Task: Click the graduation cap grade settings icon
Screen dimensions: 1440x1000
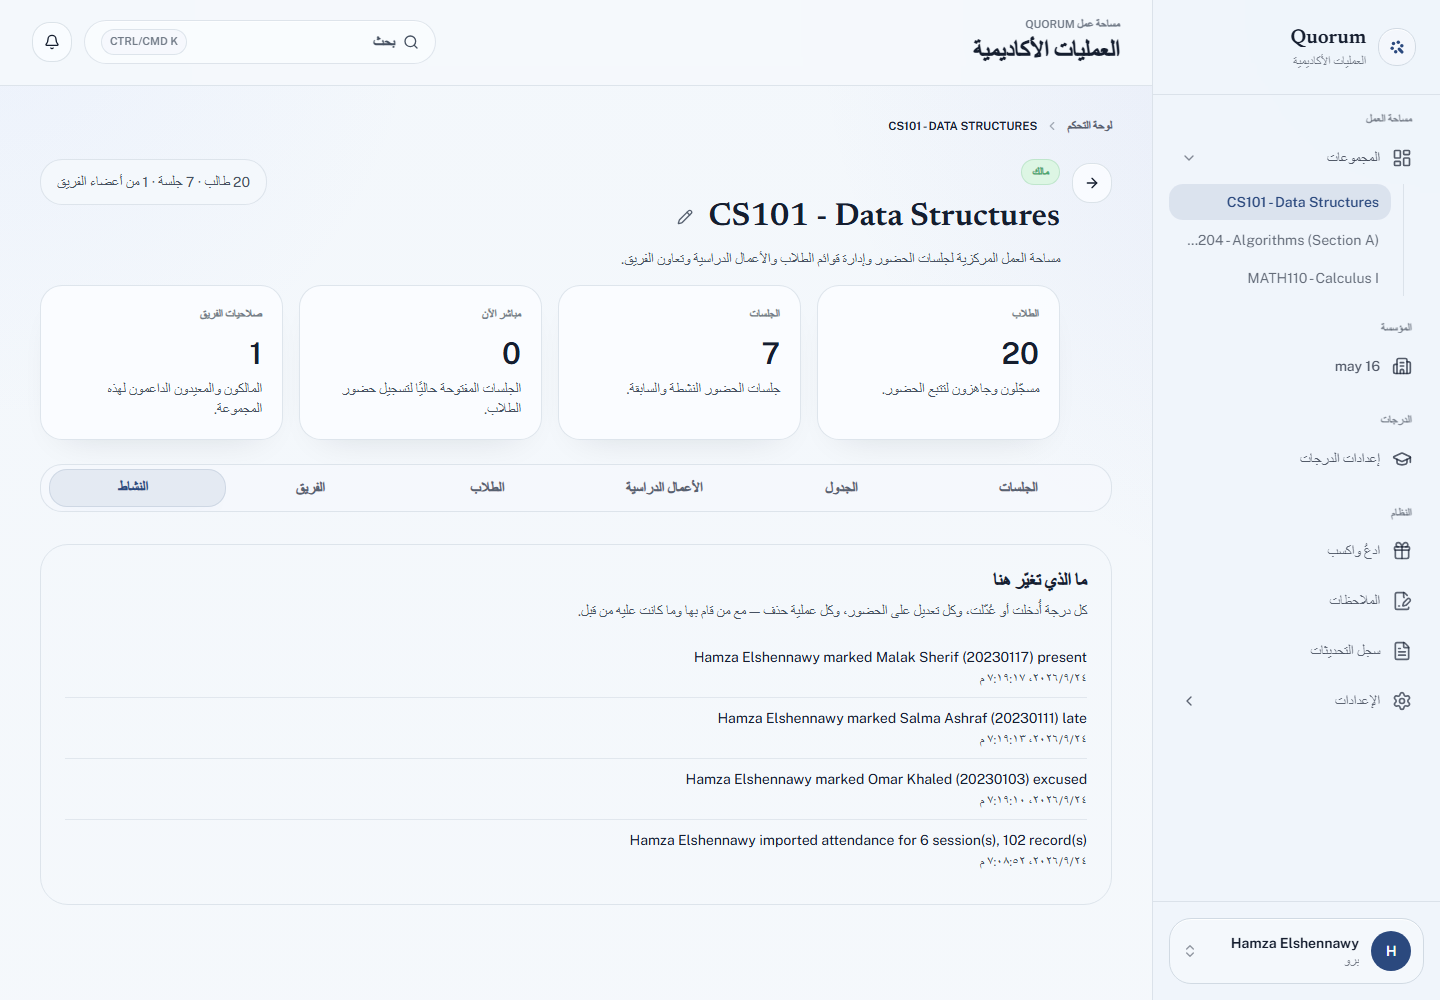Action: [1402, 459]
